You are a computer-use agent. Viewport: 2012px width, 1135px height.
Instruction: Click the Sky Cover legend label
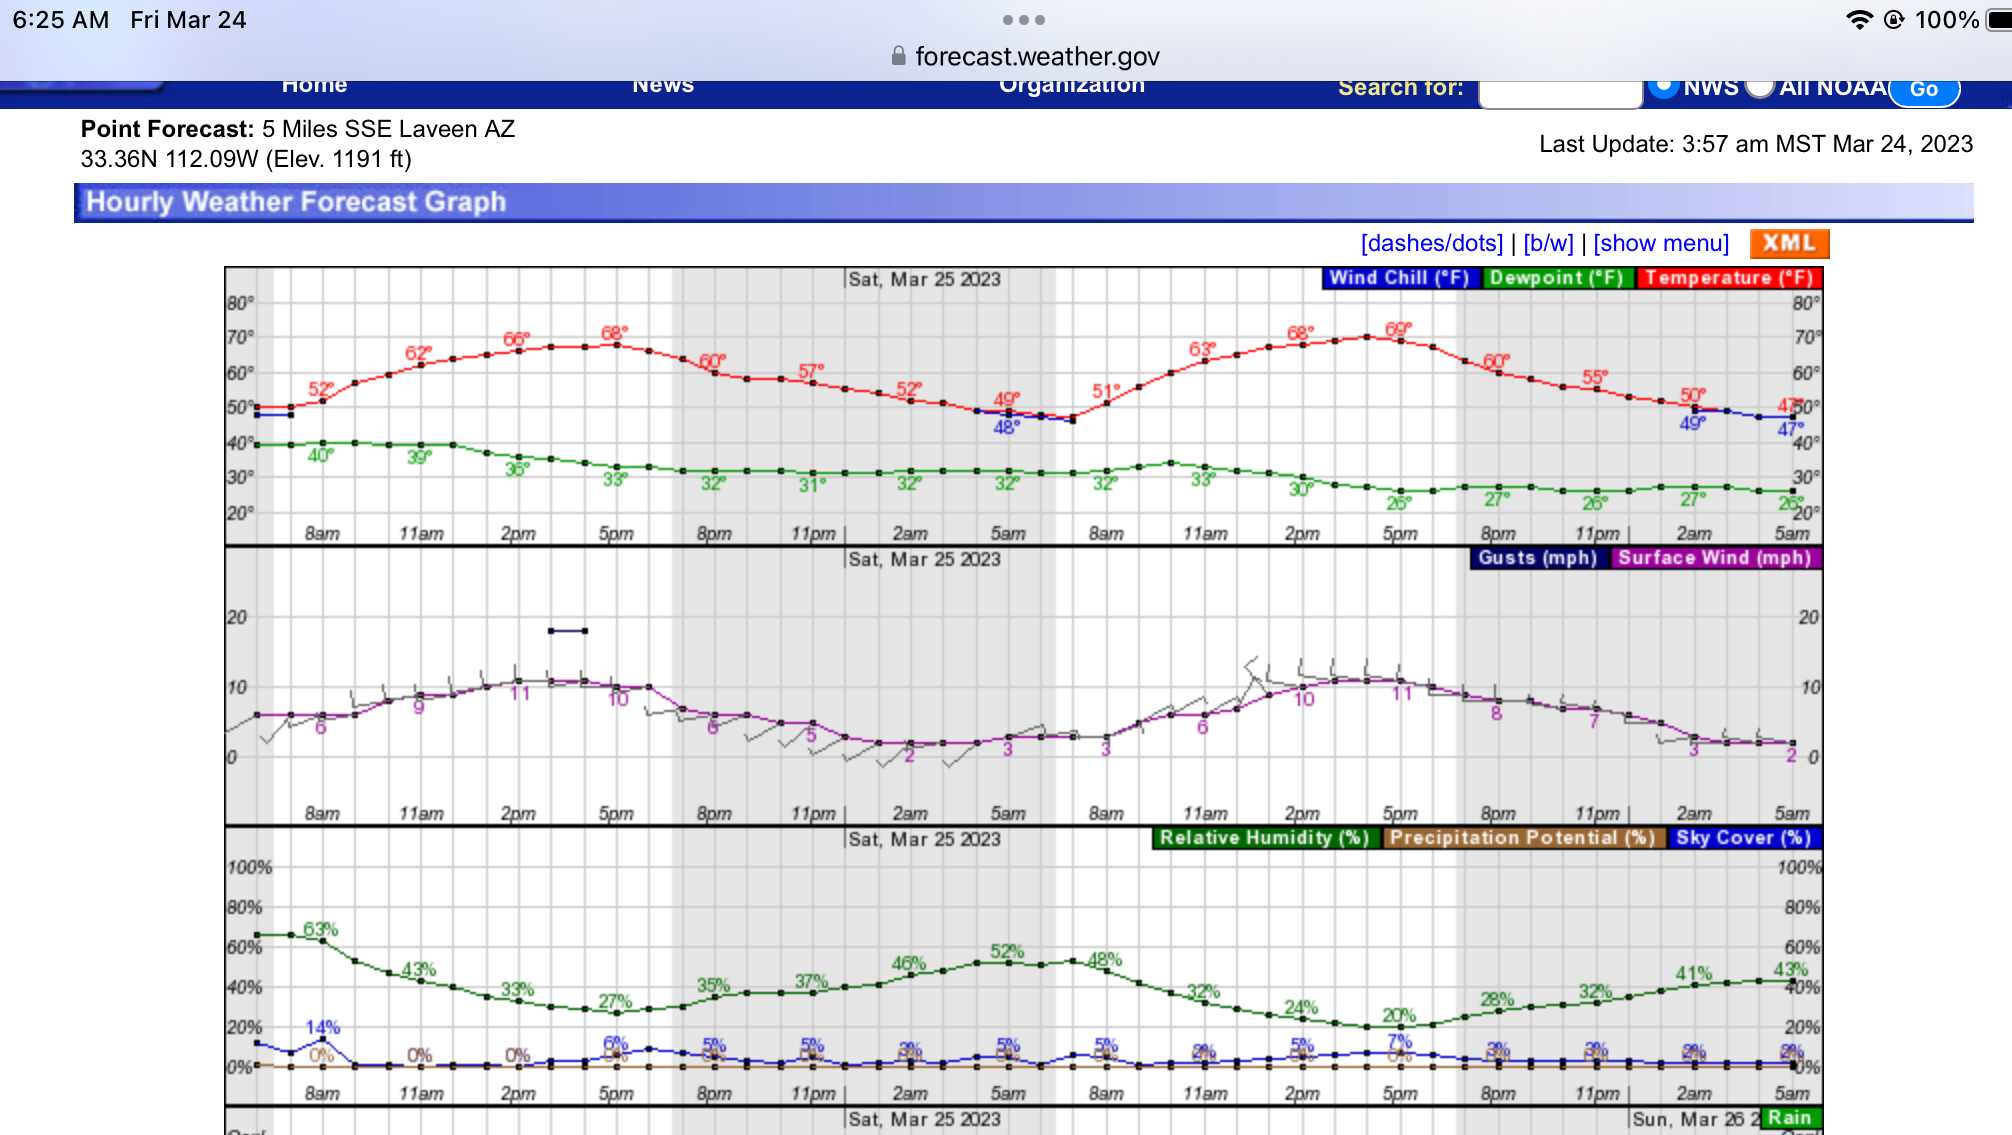[x=1744, y=838]
